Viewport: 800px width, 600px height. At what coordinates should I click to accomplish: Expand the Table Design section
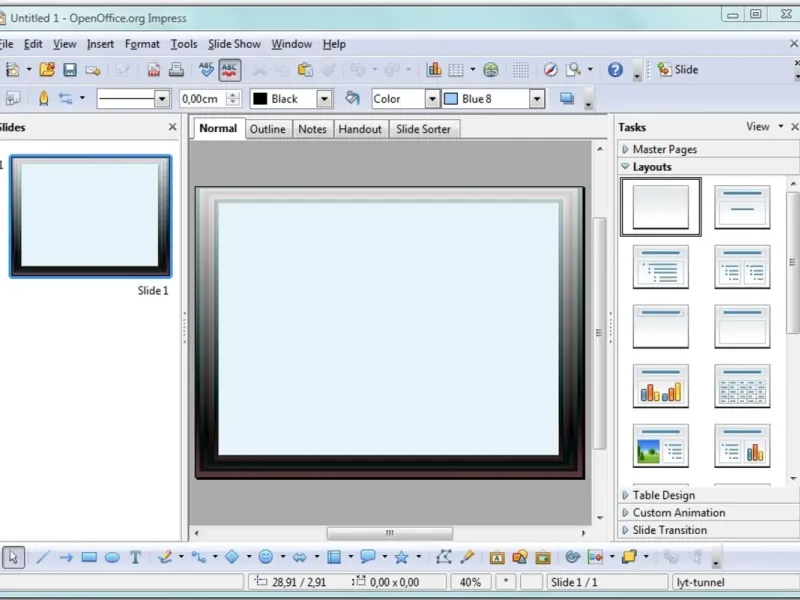pyautogui.click(x=707, y=495)
